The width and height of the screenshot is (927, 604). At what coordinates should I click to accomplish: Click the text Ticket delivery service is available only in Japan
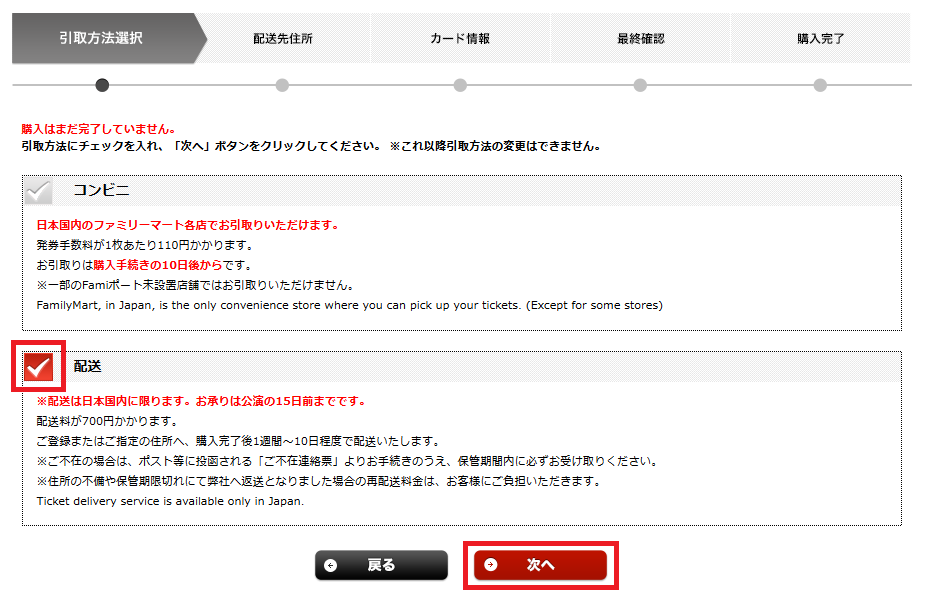pyautogui.click(x=170, y=501)
